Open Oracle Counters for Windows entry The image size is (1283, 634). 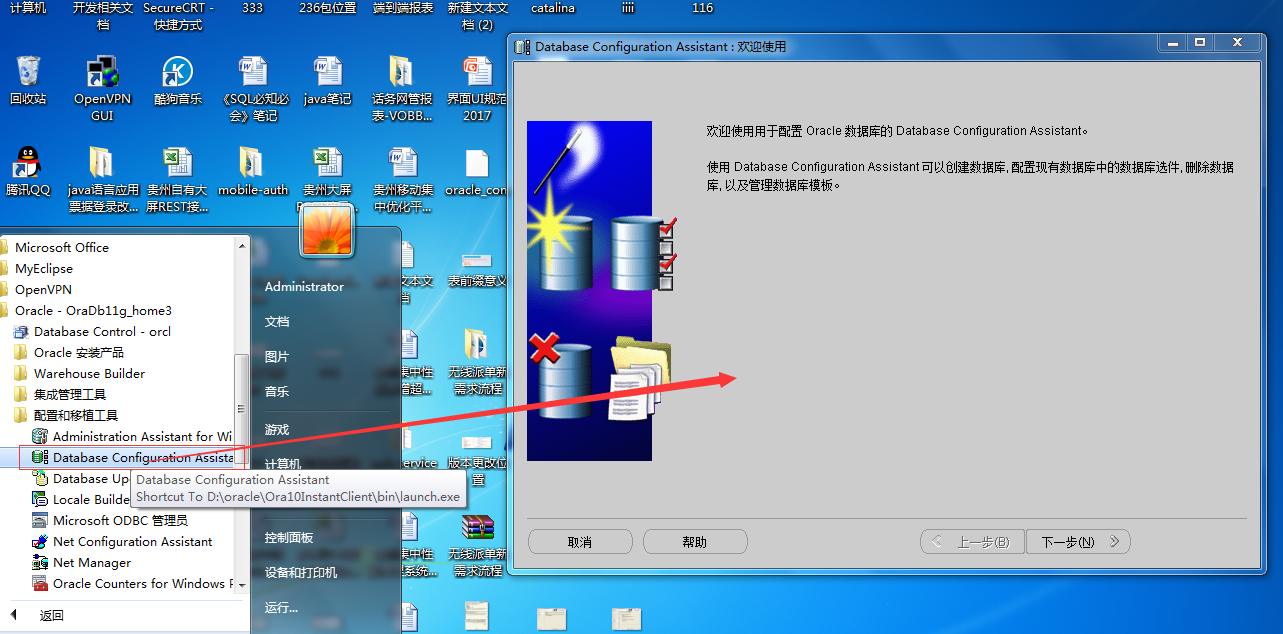click(x=132, y=583)
